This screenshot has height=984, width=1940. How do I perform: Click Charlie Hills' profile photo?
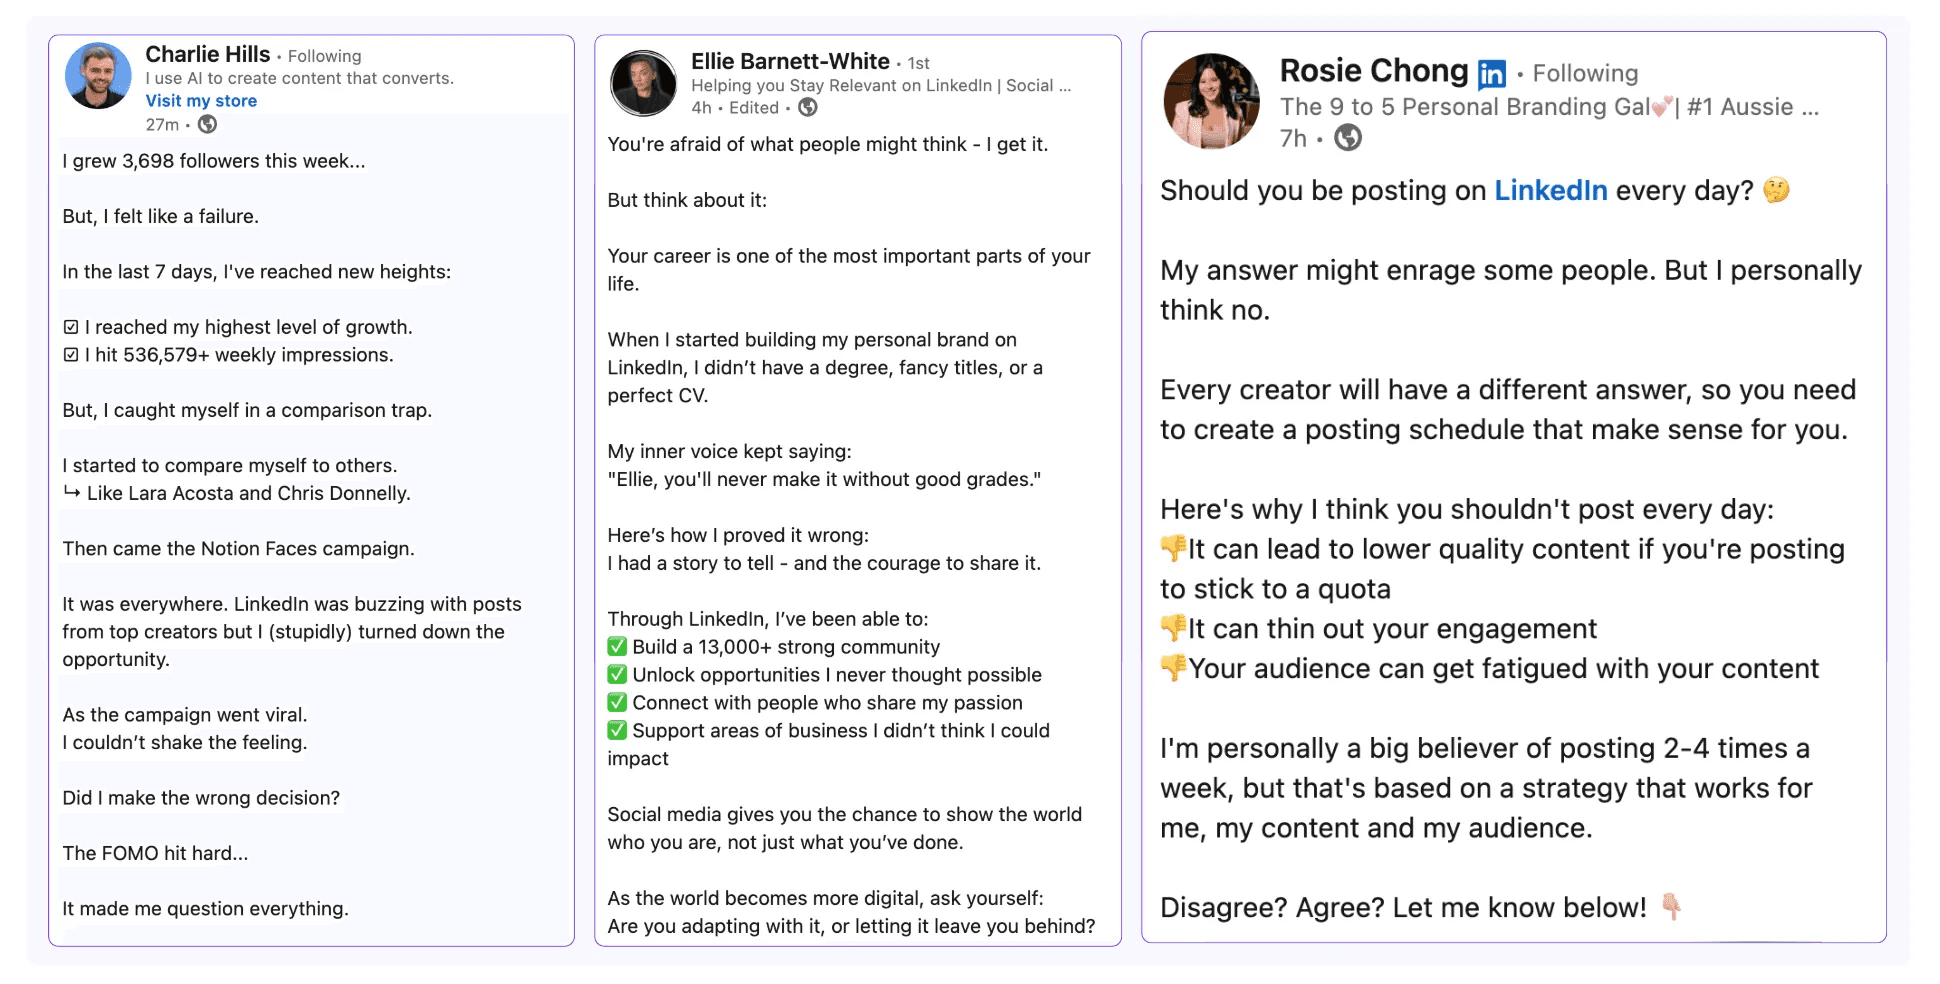coord(98,76)
